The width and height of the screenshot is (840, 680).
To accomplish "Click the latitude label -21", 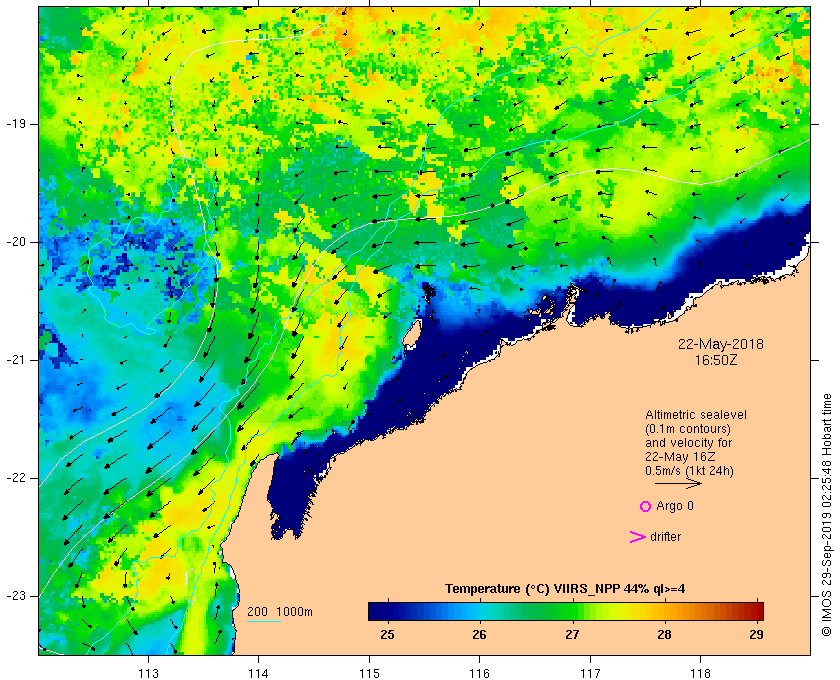I will 16,360.
